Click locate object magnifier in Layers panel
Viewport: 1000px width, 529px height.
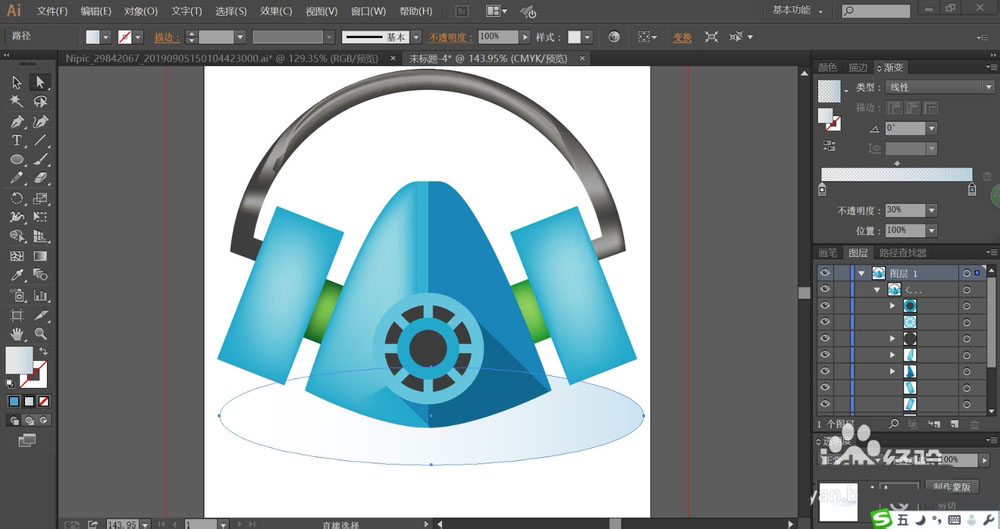point(893,424)
